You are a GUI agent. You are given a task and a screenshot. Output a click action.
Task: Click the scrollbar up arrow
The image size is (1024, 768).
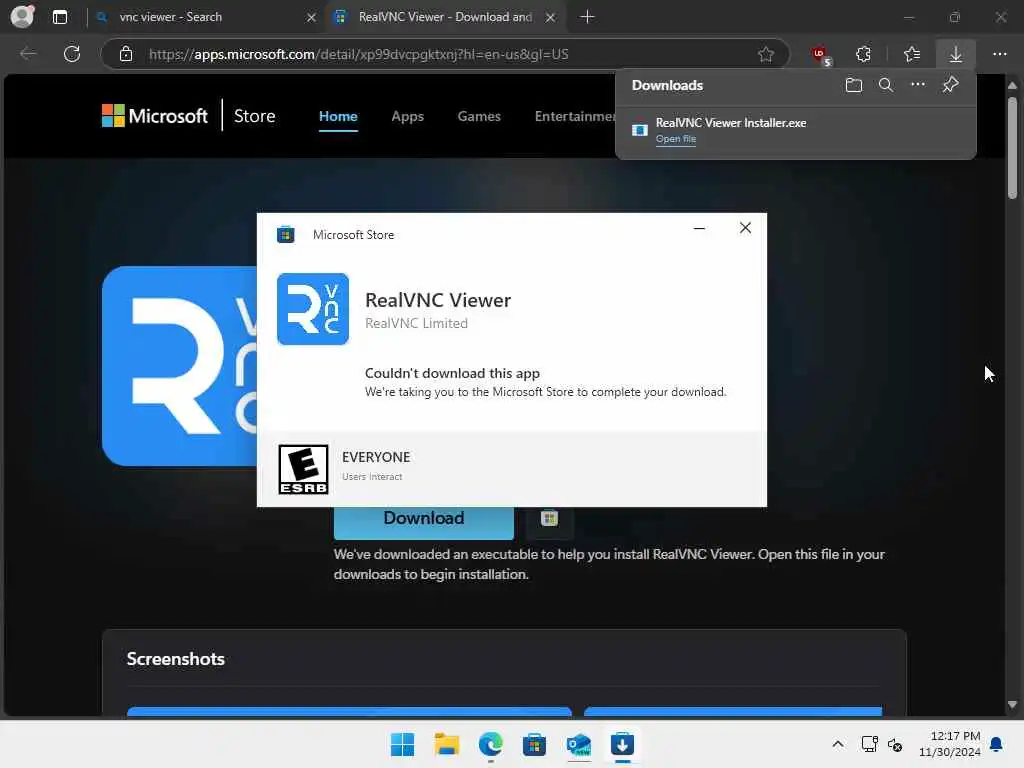tap(1012, 85)
